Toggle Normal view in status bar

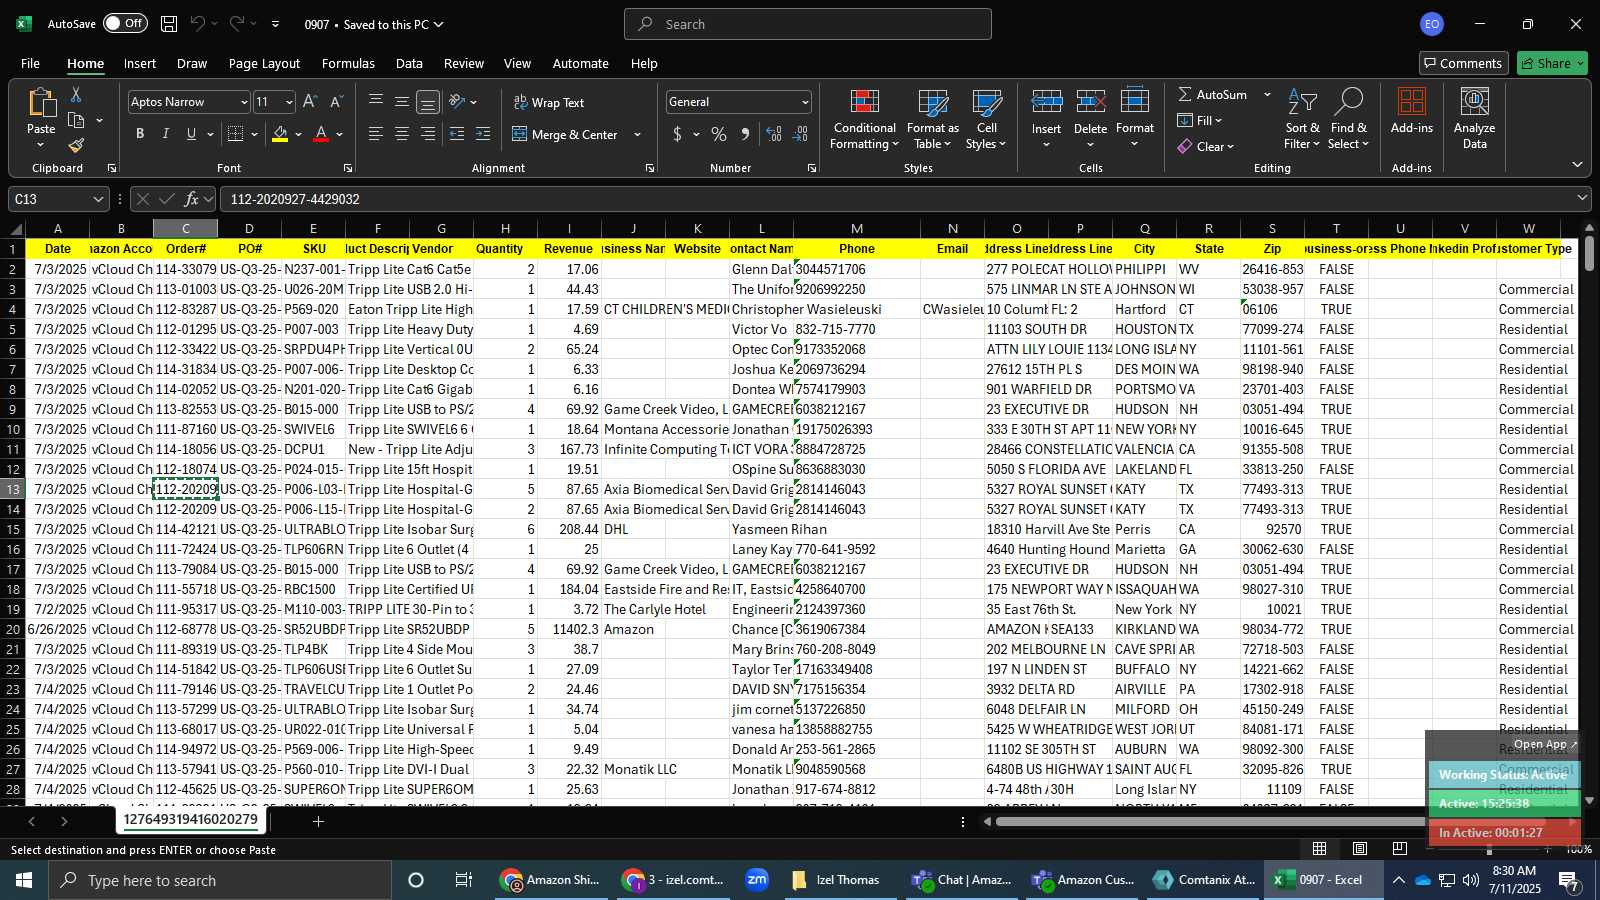coord(1320,849)
